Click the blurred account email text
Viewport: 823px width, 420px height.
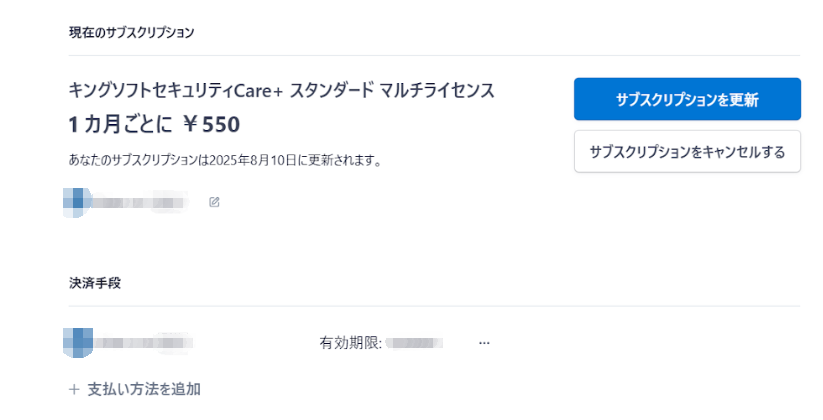tap(140, 202)
